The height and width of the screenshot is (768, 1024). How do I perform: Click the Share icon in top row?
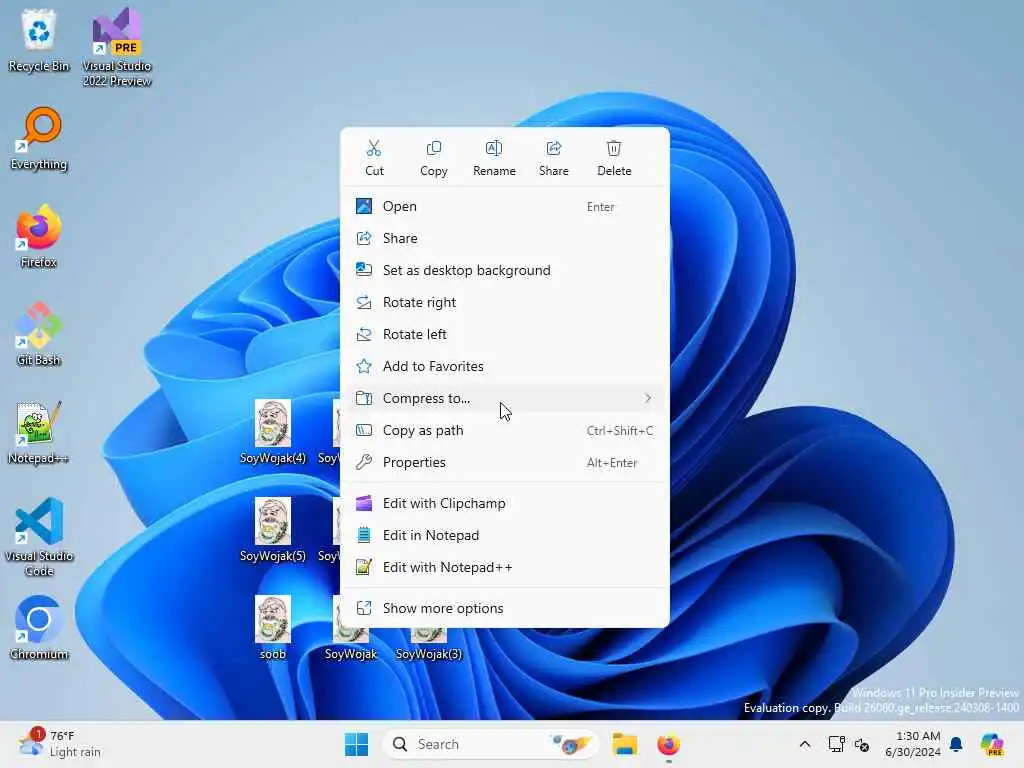(x=554, y=148)
